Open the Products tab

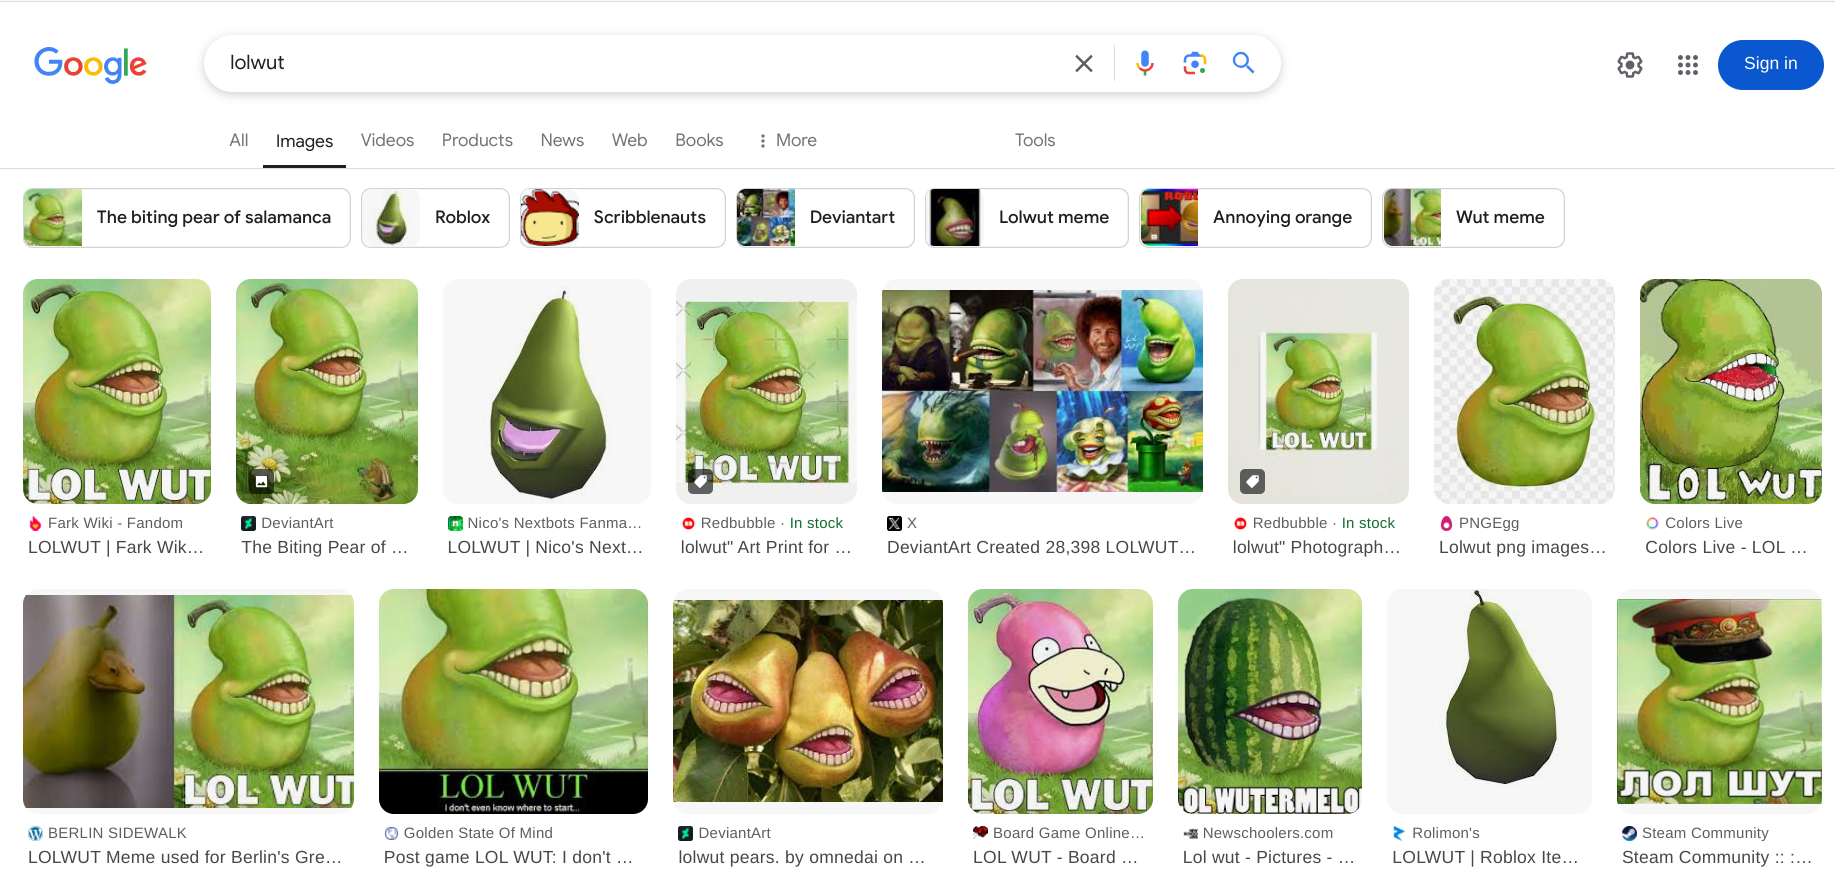pyautogui.click(x=477, y=140)
